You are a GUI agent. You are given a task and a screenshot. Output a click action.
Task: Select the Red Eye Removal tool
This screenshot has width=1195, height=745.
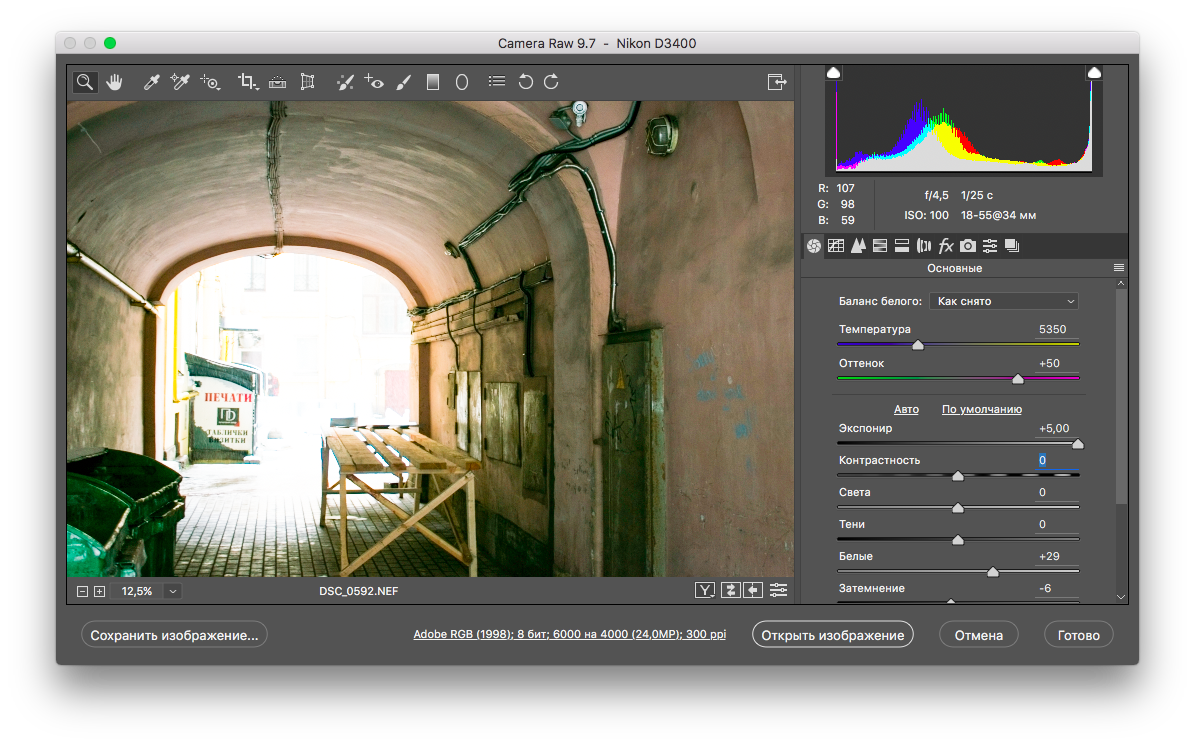pyautogui.click(x=374, y=82)
